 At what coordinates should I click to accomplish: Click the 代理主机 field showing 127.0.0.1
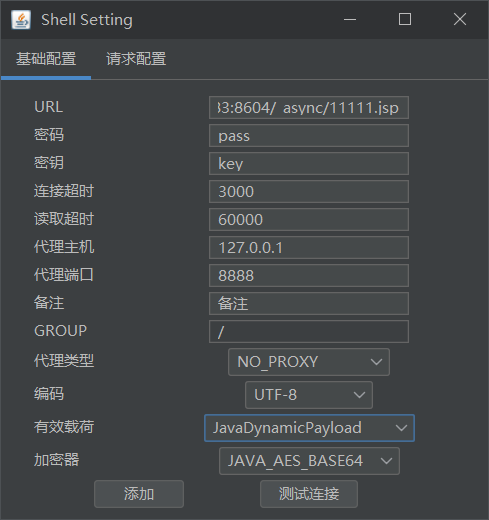[x=309, y=248]
